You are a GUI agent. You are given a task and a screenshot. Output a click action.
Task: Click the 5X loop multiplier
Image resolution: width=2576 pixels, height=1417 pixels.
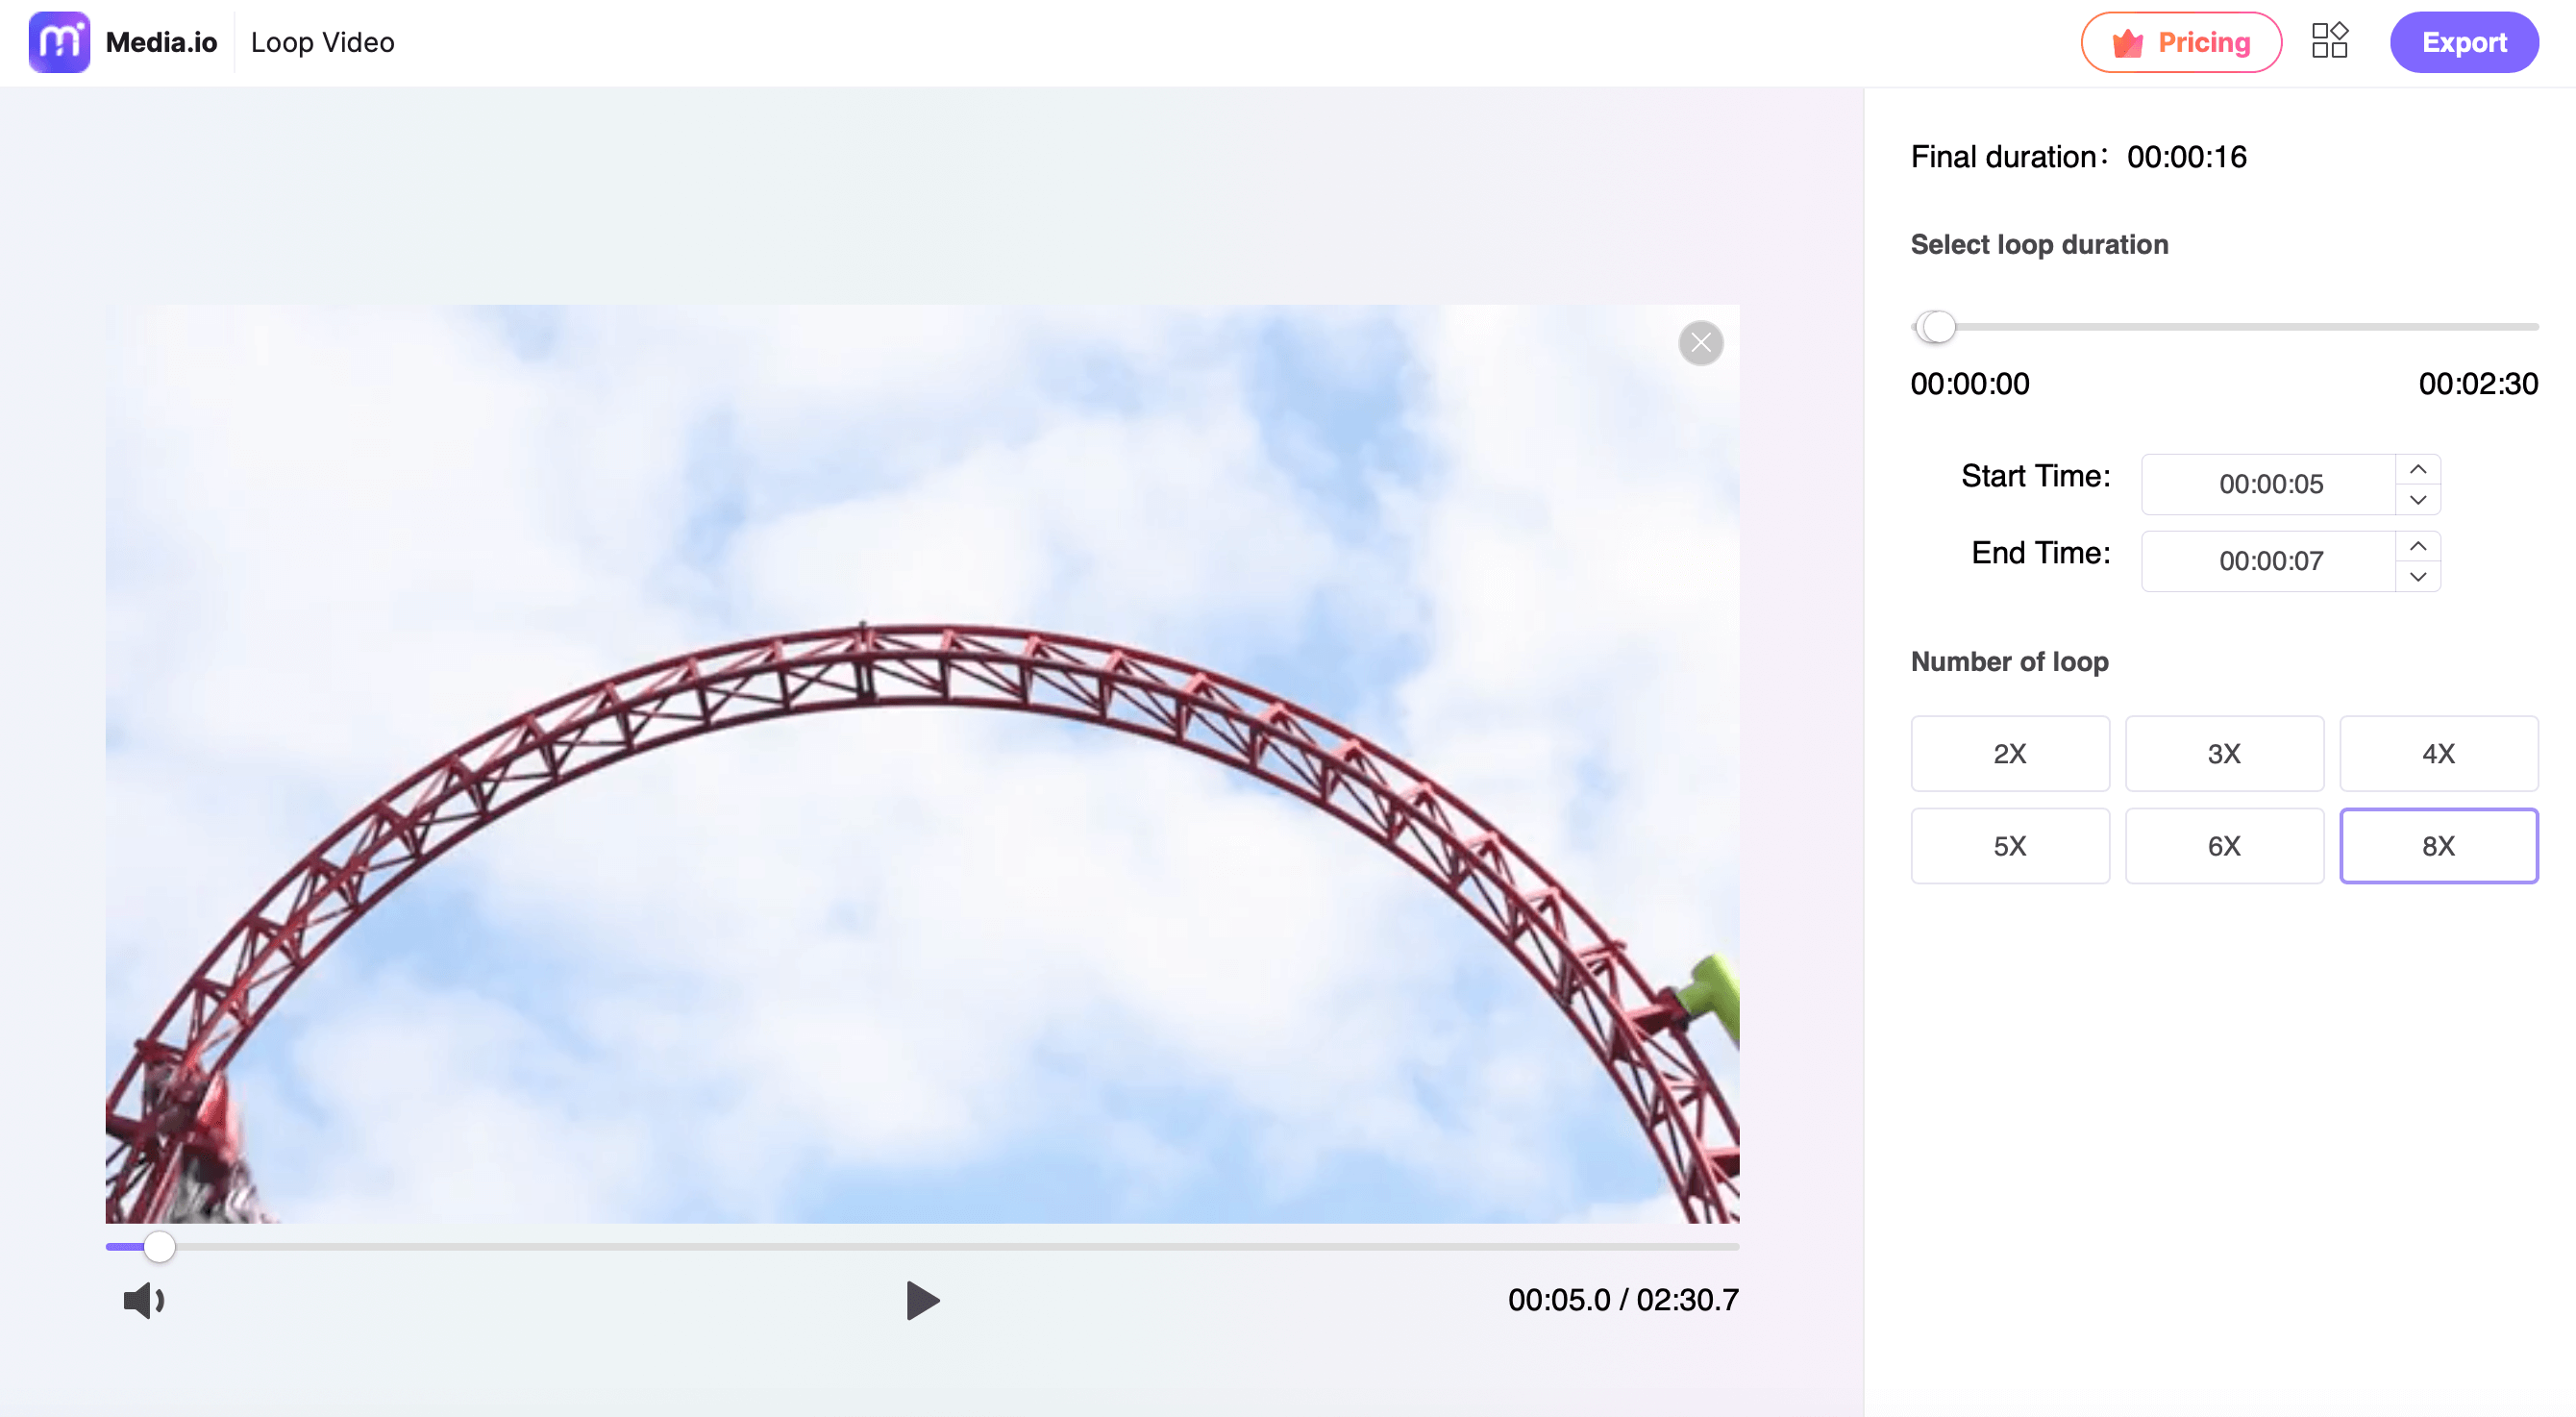tap(2009, 845)
